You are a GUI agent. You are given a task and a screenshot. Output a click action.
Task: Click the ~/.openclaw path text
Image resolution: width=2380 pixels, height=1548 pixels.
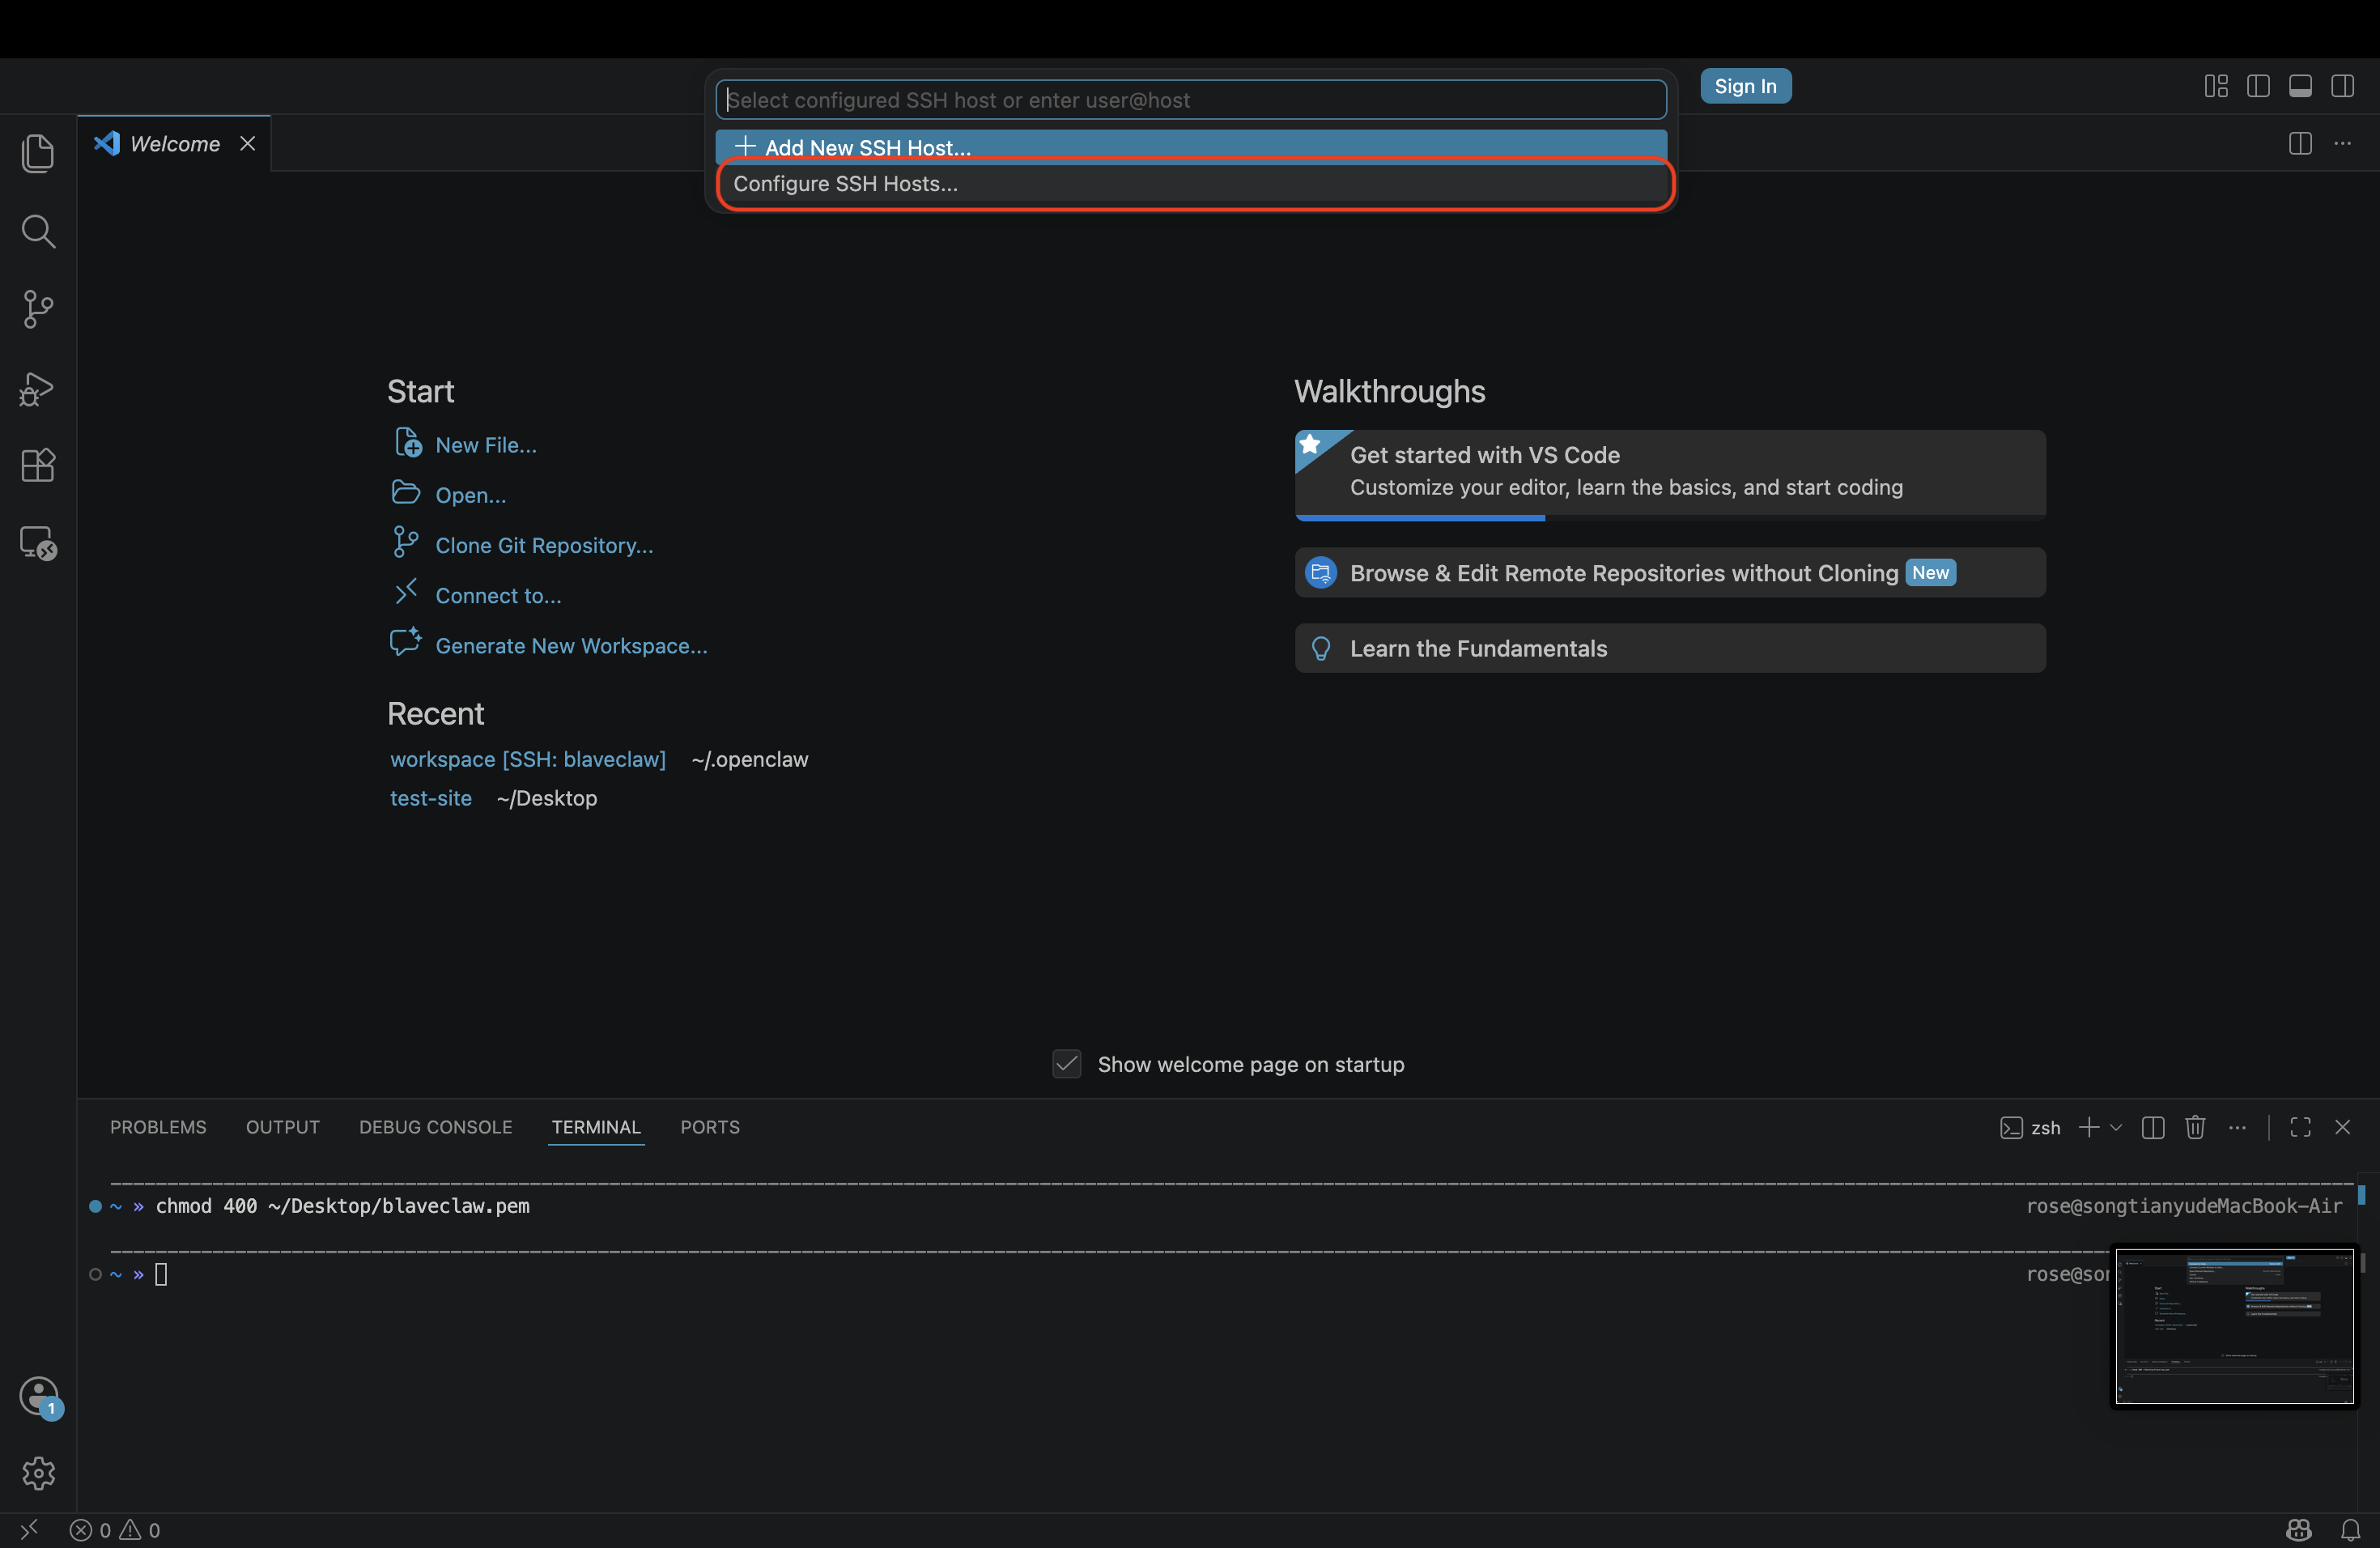point(750,759)
